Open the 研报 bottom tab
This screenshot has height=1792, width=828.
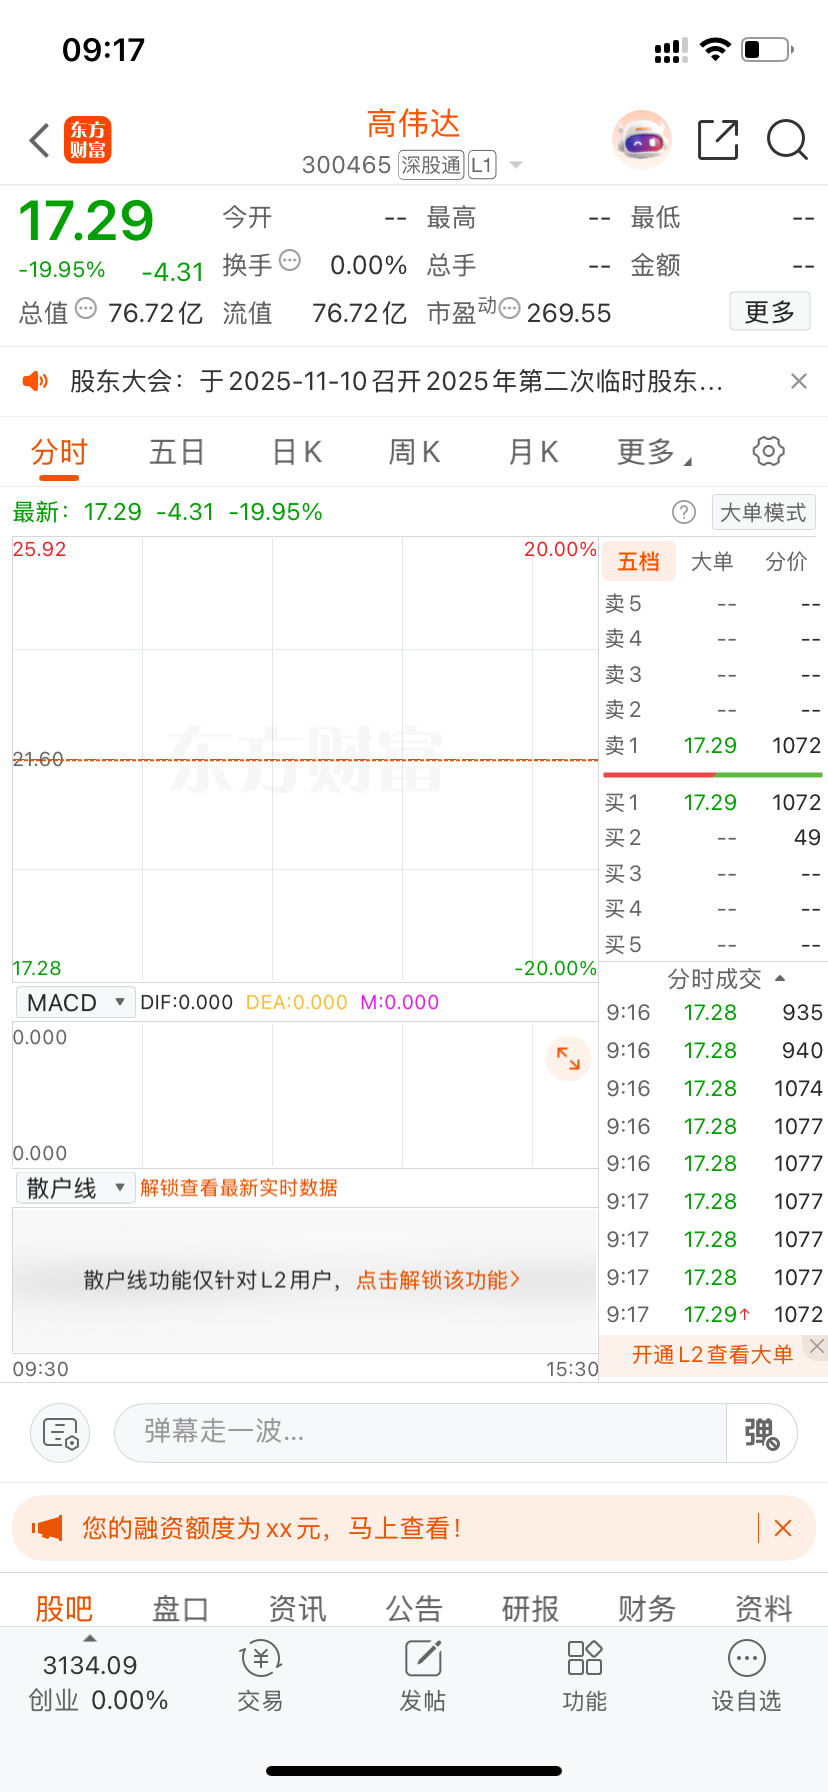(x=530, y=1608)
